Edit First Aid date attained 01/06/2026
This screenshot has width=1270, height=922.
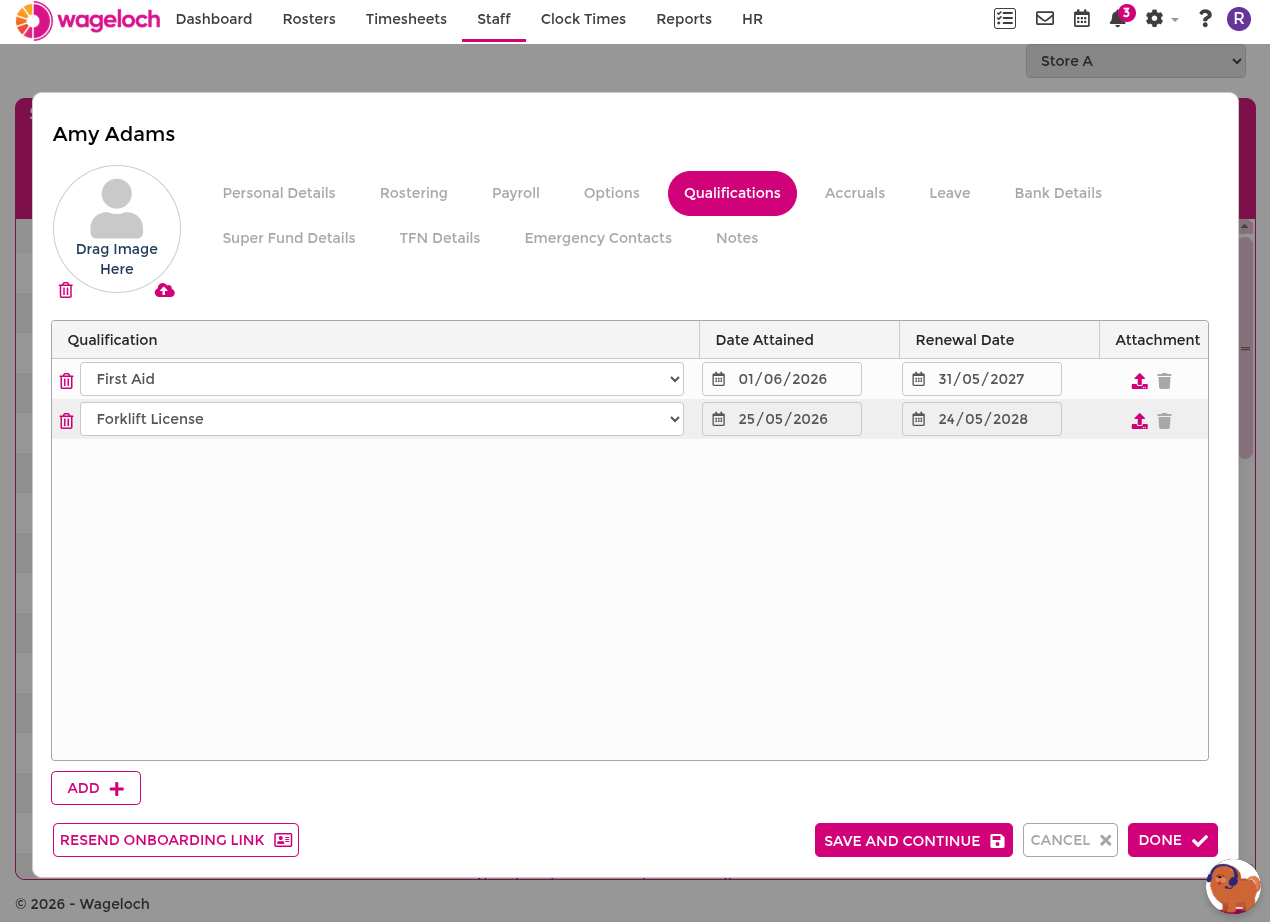point(782,379)
